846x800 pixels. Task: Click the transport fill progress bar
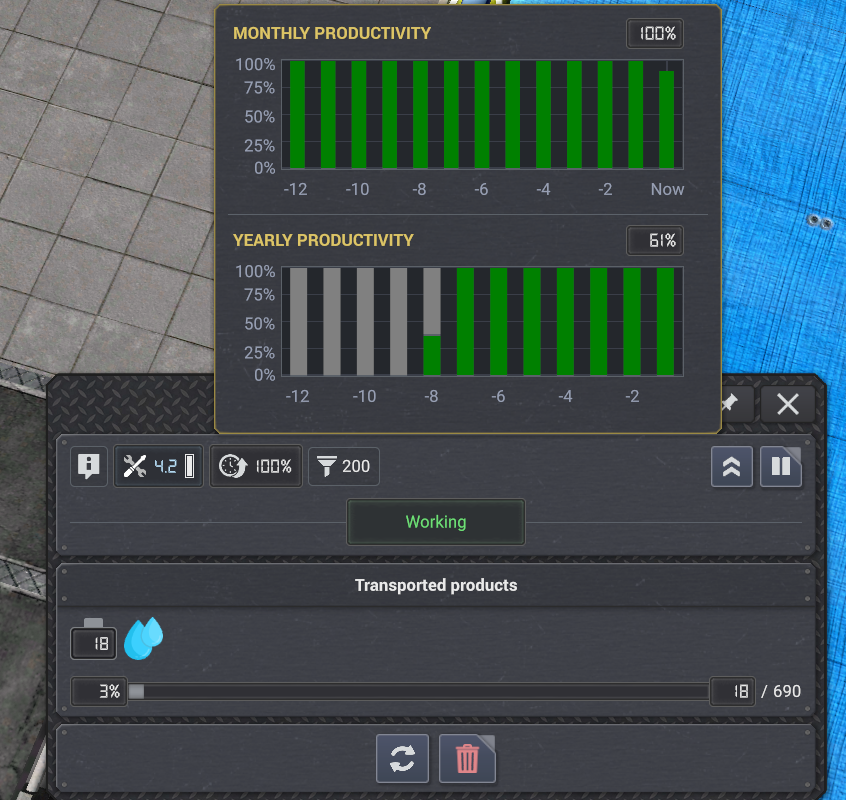click(x=418, y=691)
